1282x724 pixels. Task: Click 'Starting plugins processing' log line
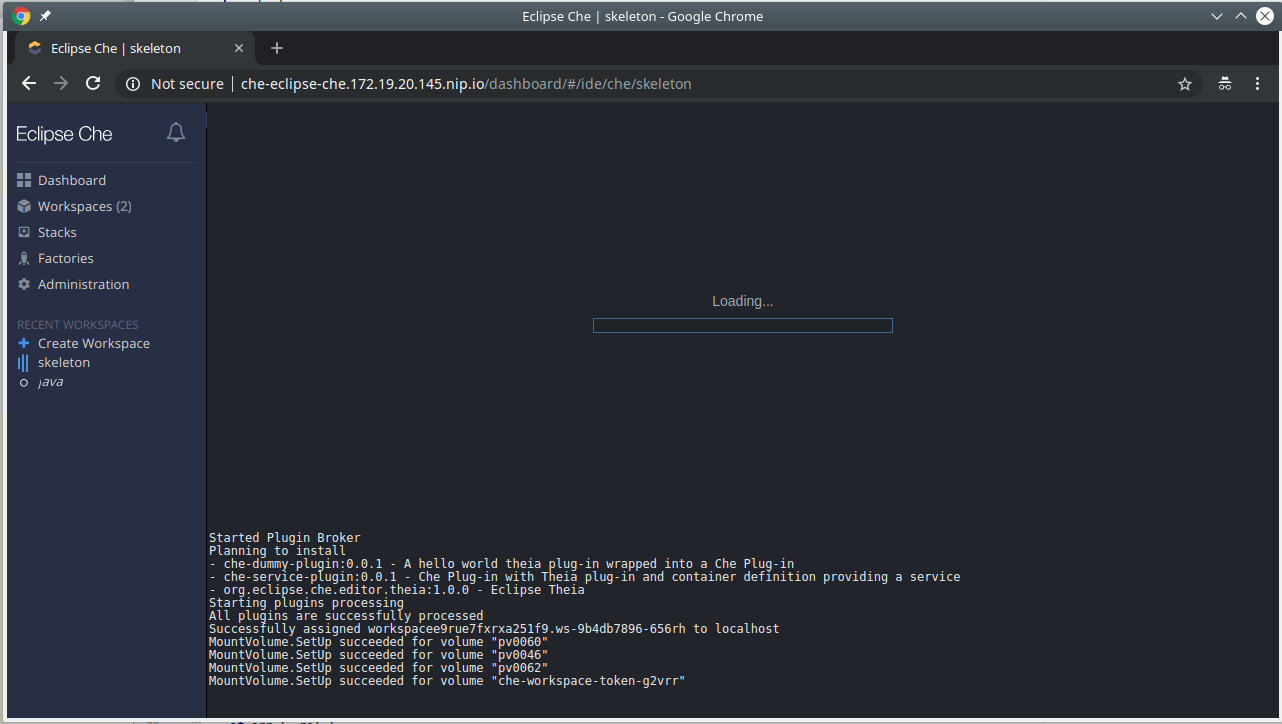coord(306,603)
